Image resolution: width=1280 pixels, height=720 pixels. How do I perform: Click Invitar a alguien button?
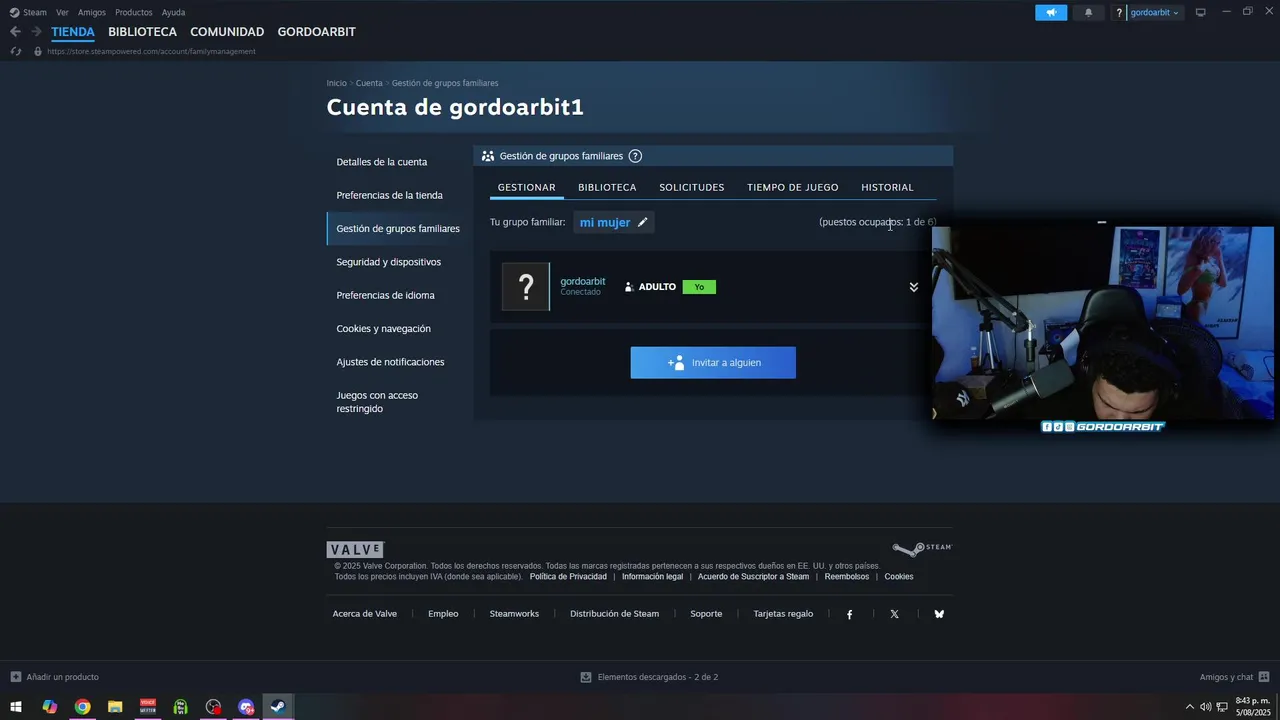point(713,363)
